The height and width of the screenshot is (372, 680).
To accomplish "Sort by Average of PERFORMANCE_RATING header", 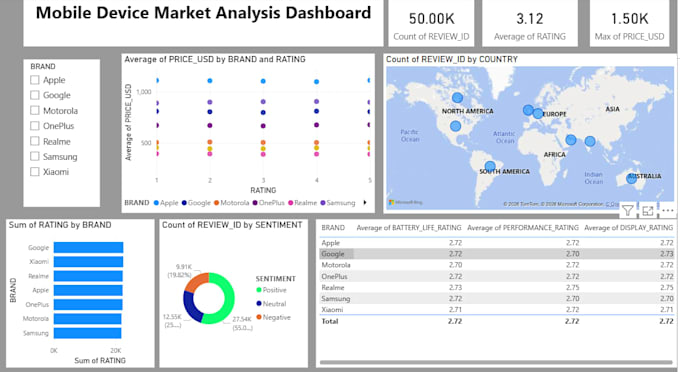I will pyautogui.click(x=523, y=228).
